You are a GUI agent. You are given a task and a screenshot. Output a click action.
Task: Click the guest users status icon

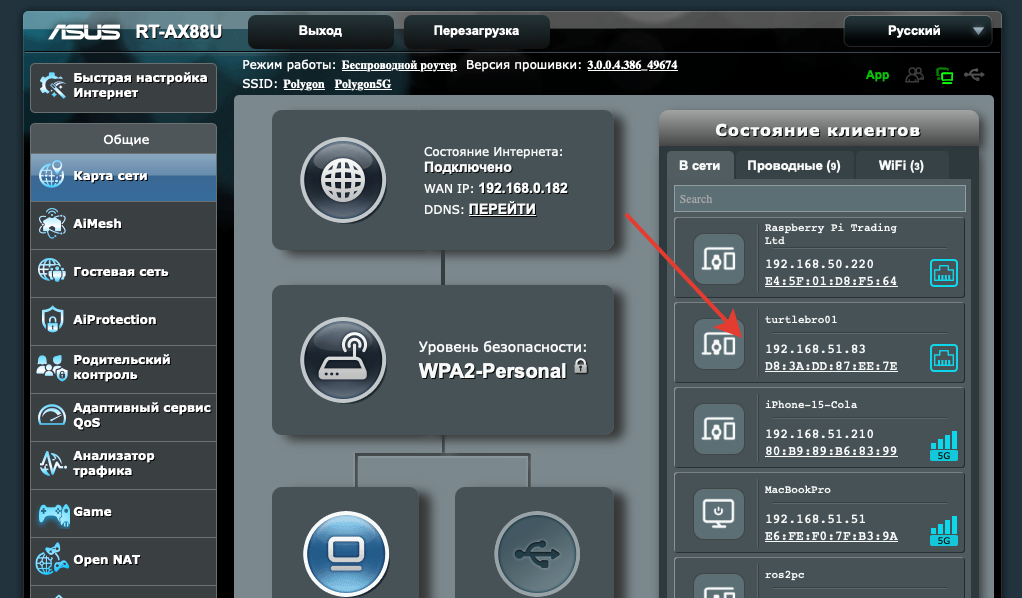(914, 75)
